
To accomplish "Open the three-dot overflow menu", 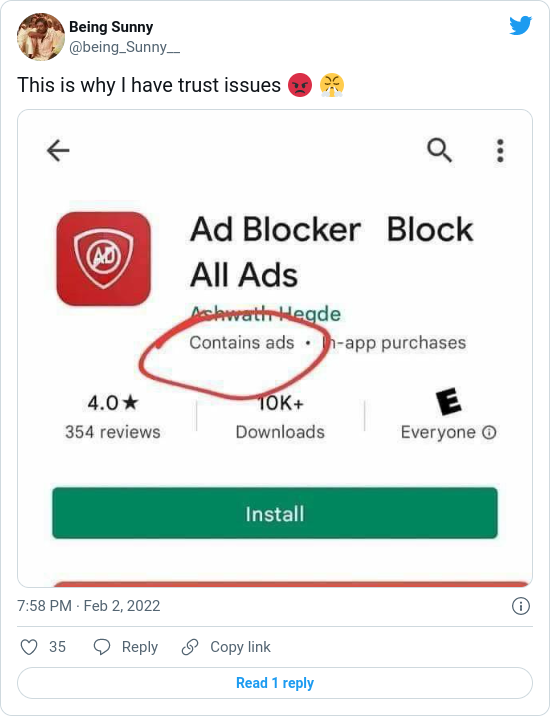I will [x=500, y=151].
